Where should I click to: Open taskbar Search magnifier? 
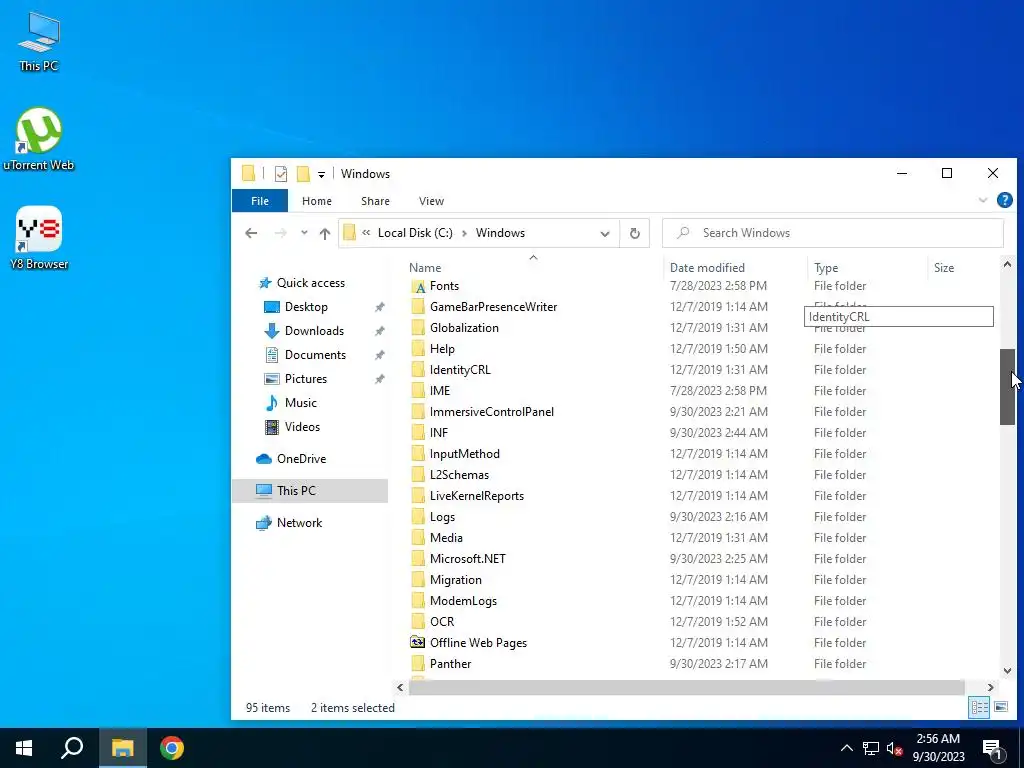(x=72, y=748)
